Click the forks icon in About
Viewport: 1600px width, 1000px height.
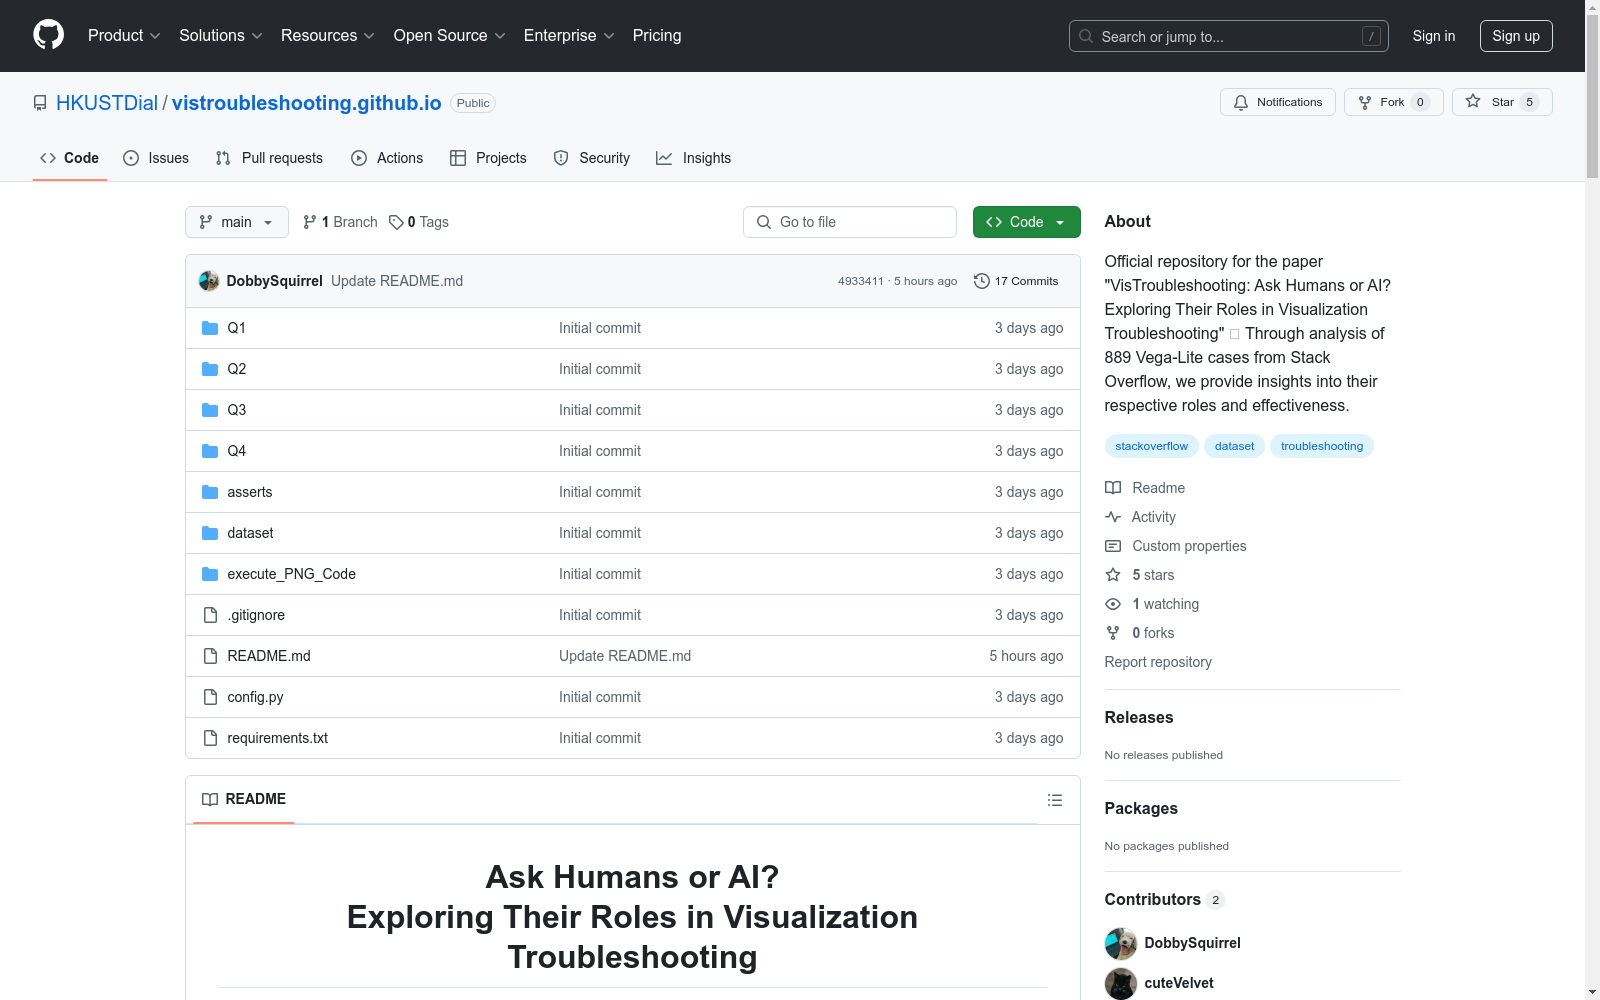(x=1113, y=633)
